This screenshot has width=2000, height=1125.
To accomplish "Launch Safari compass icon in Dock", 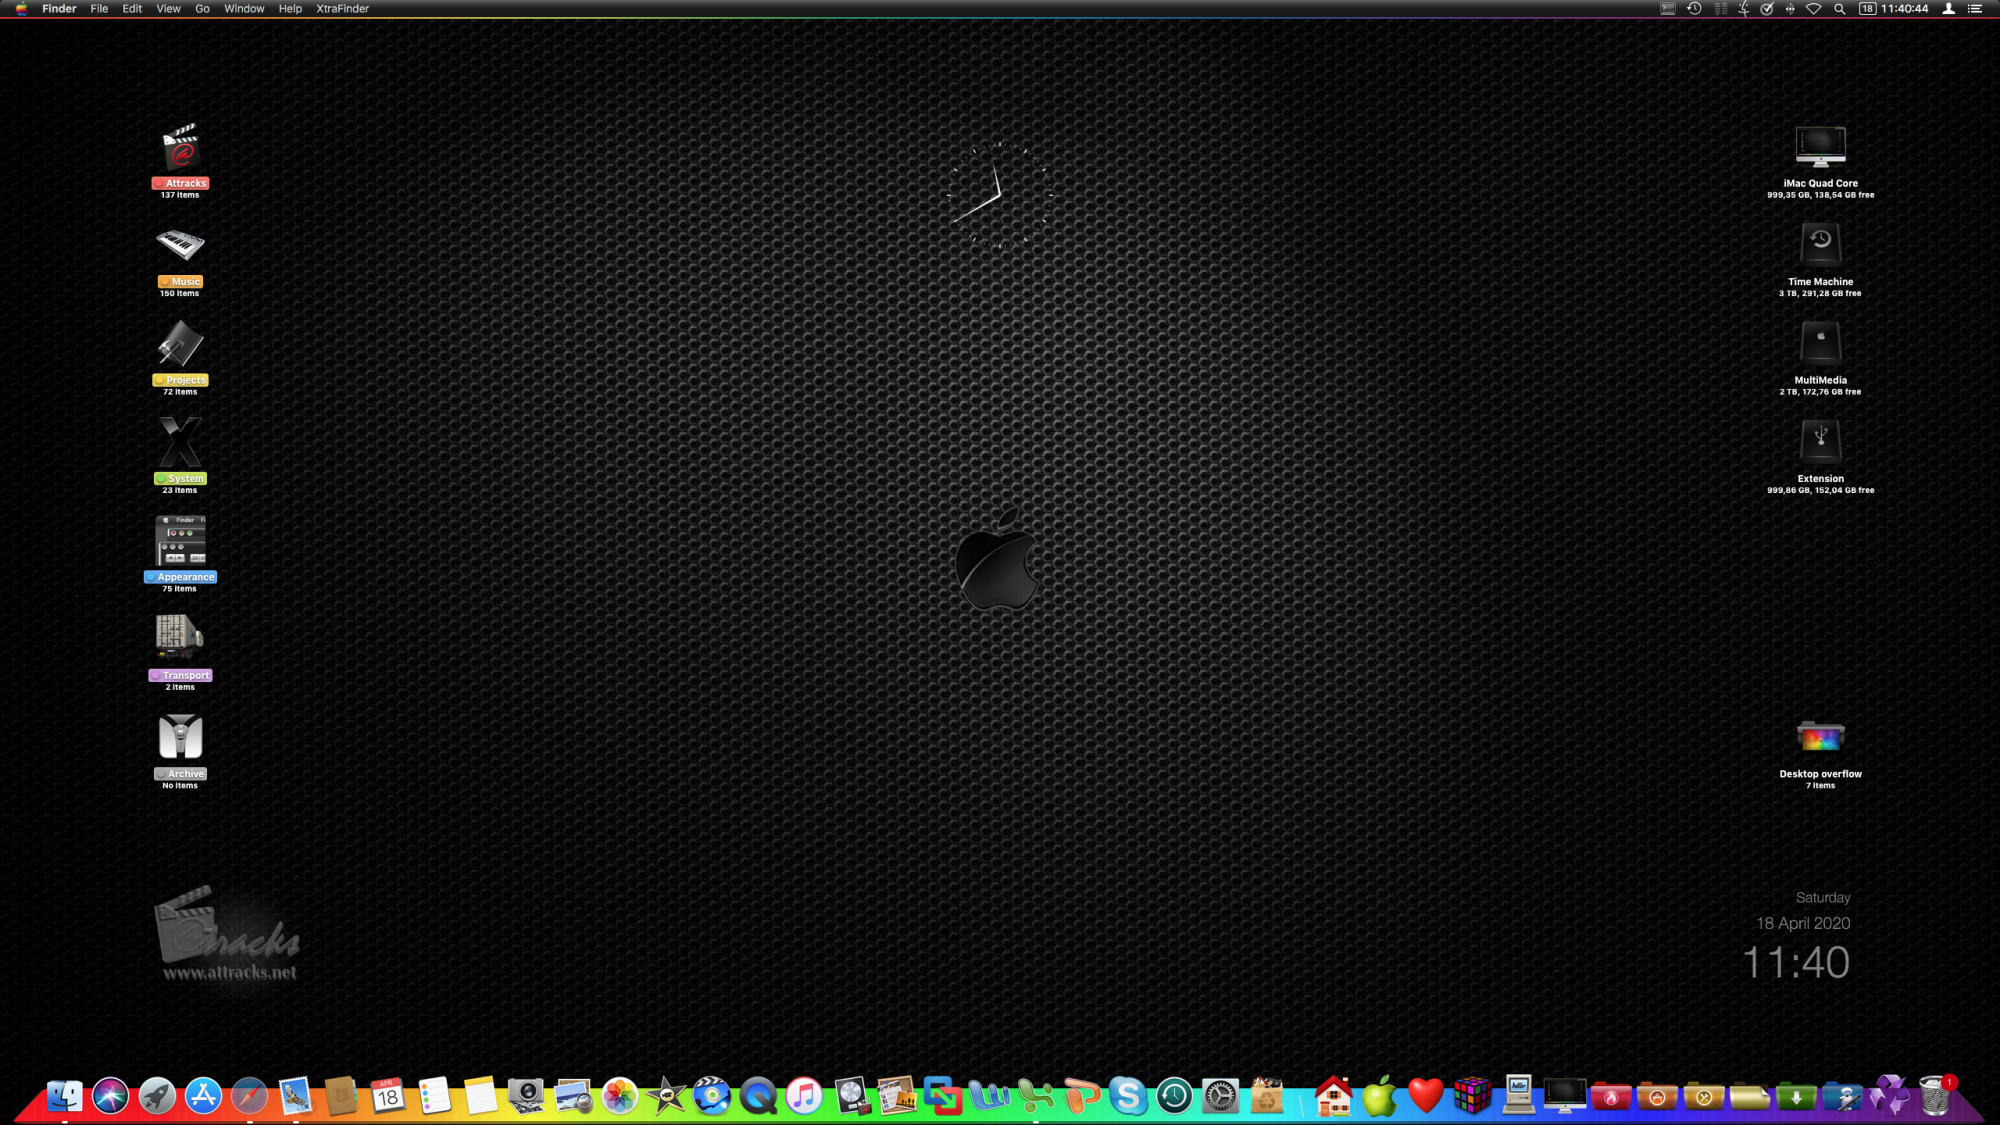I will coord(249,1096).
